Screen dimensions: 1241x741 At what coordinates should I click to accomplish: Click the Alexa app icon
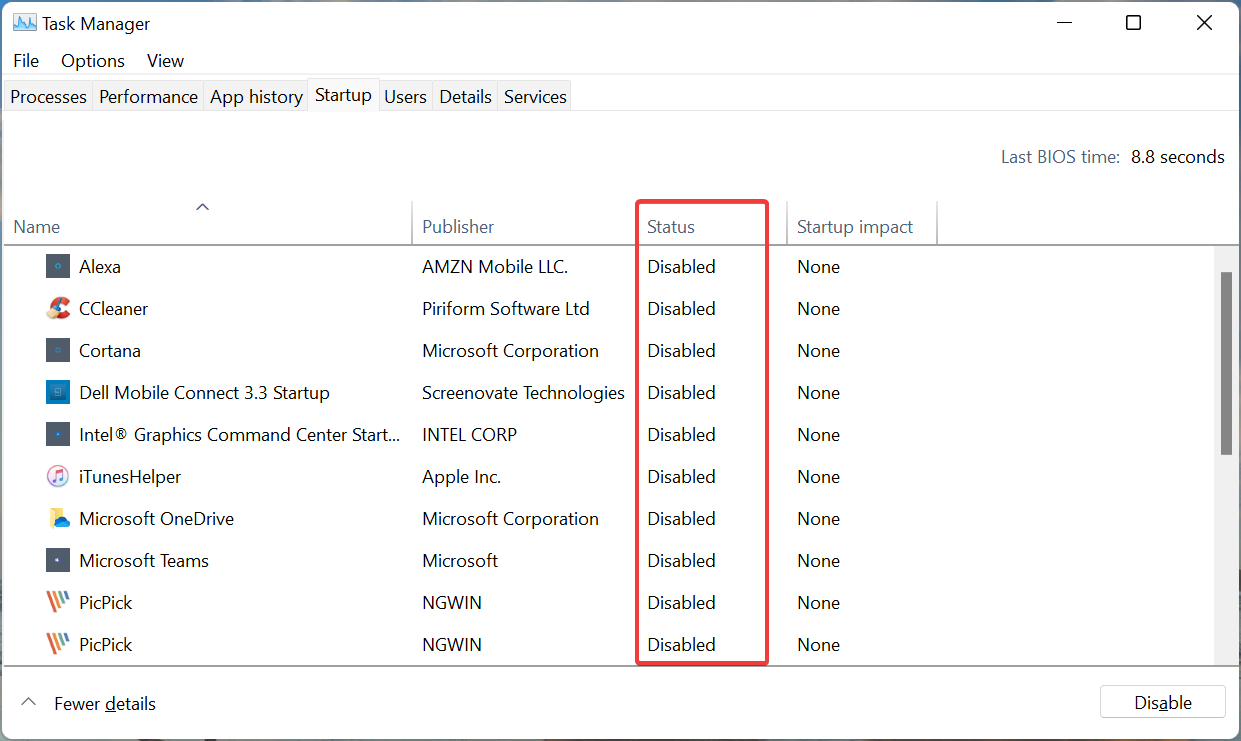57,266
